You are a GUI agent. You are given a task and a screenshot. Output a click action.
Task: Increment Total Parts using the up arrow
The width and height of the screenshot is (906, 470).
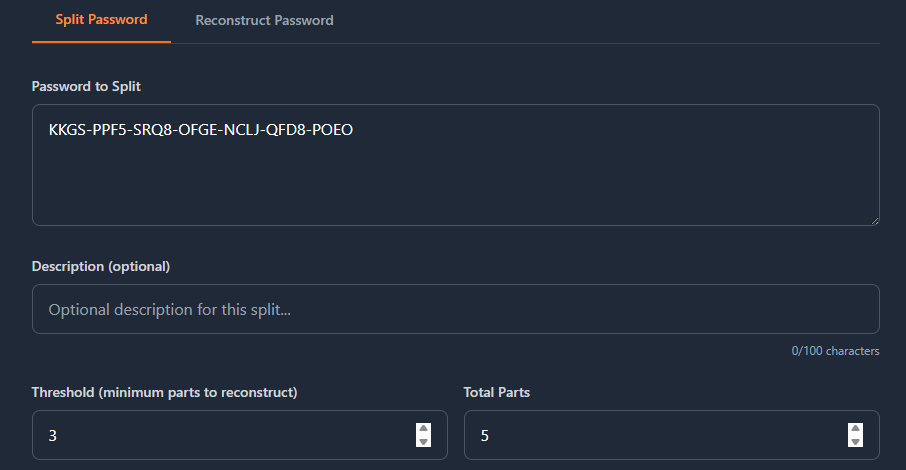click(855, 429)
